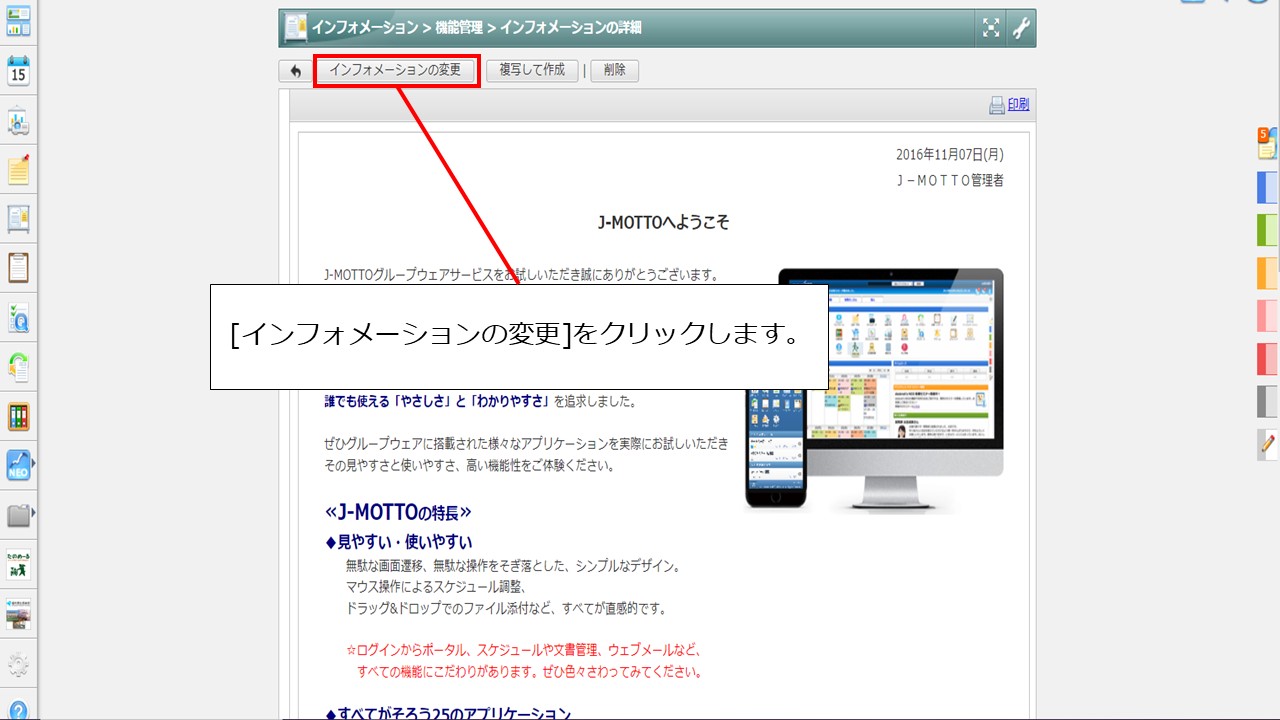Screen dimensions: 1280x720
Task: Click the breadcrumb インフォメーション > 機能管理 > インフォメーションの詳細
Action: [477, 28]
